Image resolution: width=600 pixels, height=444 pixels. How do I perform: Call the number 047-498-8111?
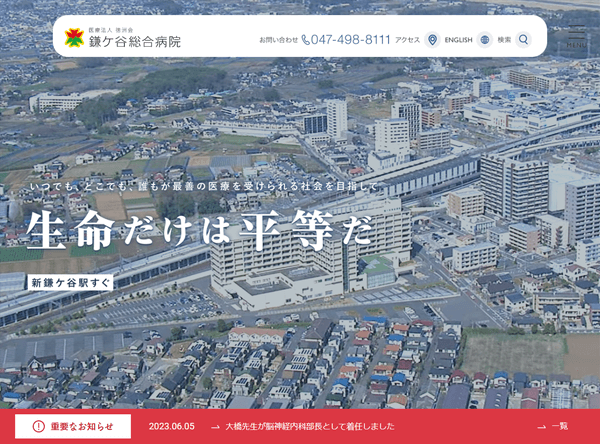point(351,39)
